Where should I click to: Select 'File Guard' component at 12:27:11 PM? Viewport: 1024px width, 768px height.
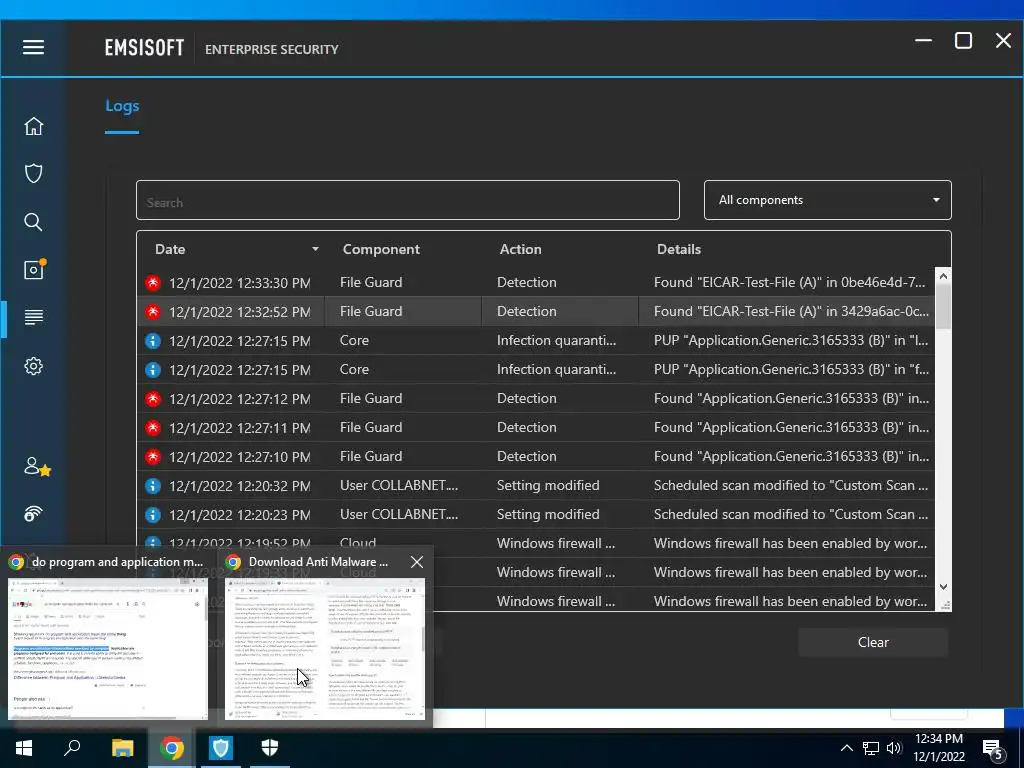tap(371, 427)
